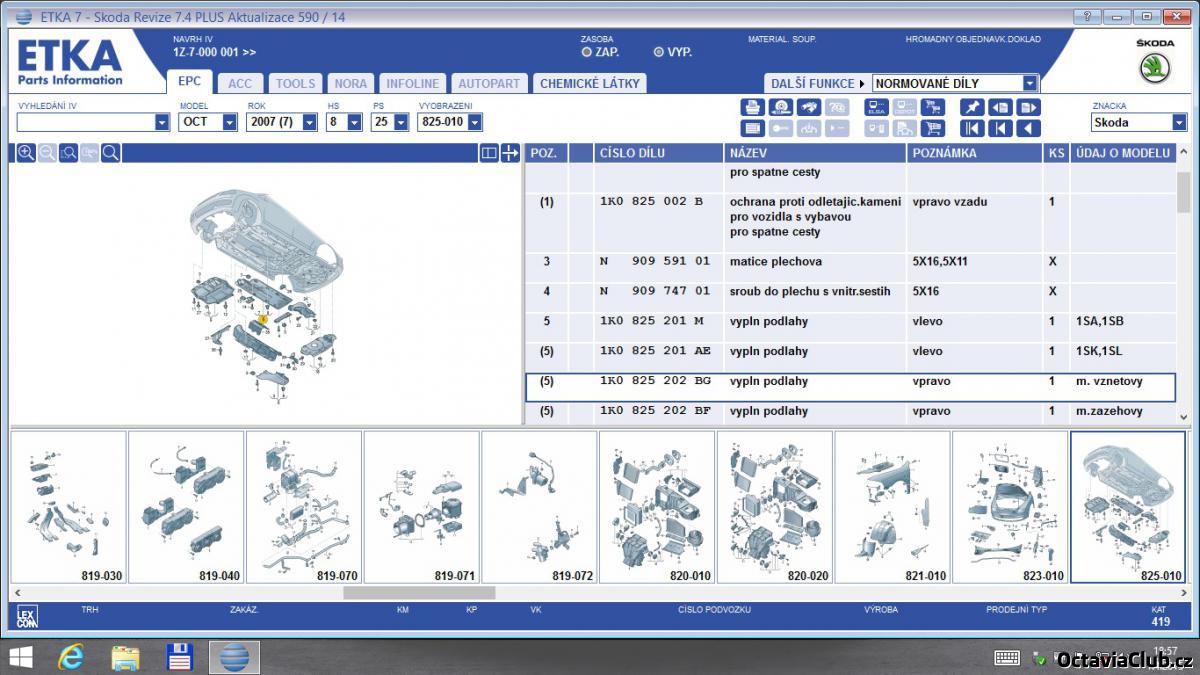This screenshot has height=675, width=1200.
Task: Click the shopping cart icon
Action: (933, 128)
